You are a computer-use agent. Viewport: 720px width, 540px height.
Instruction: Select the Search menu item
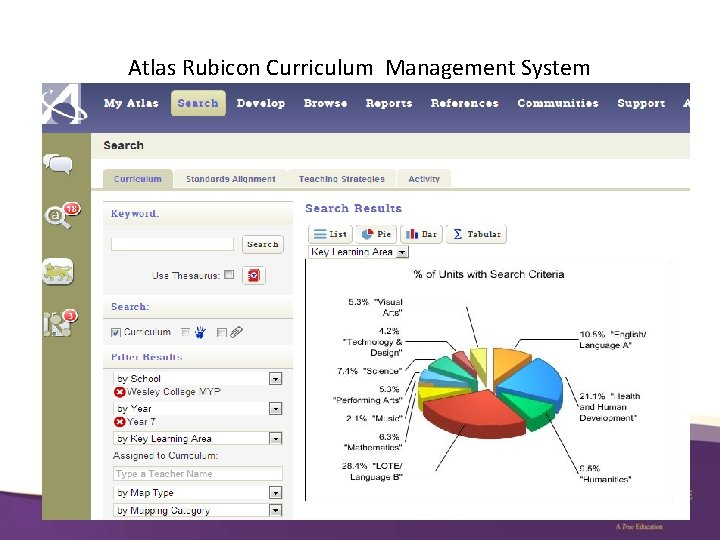tap(198, 103)
